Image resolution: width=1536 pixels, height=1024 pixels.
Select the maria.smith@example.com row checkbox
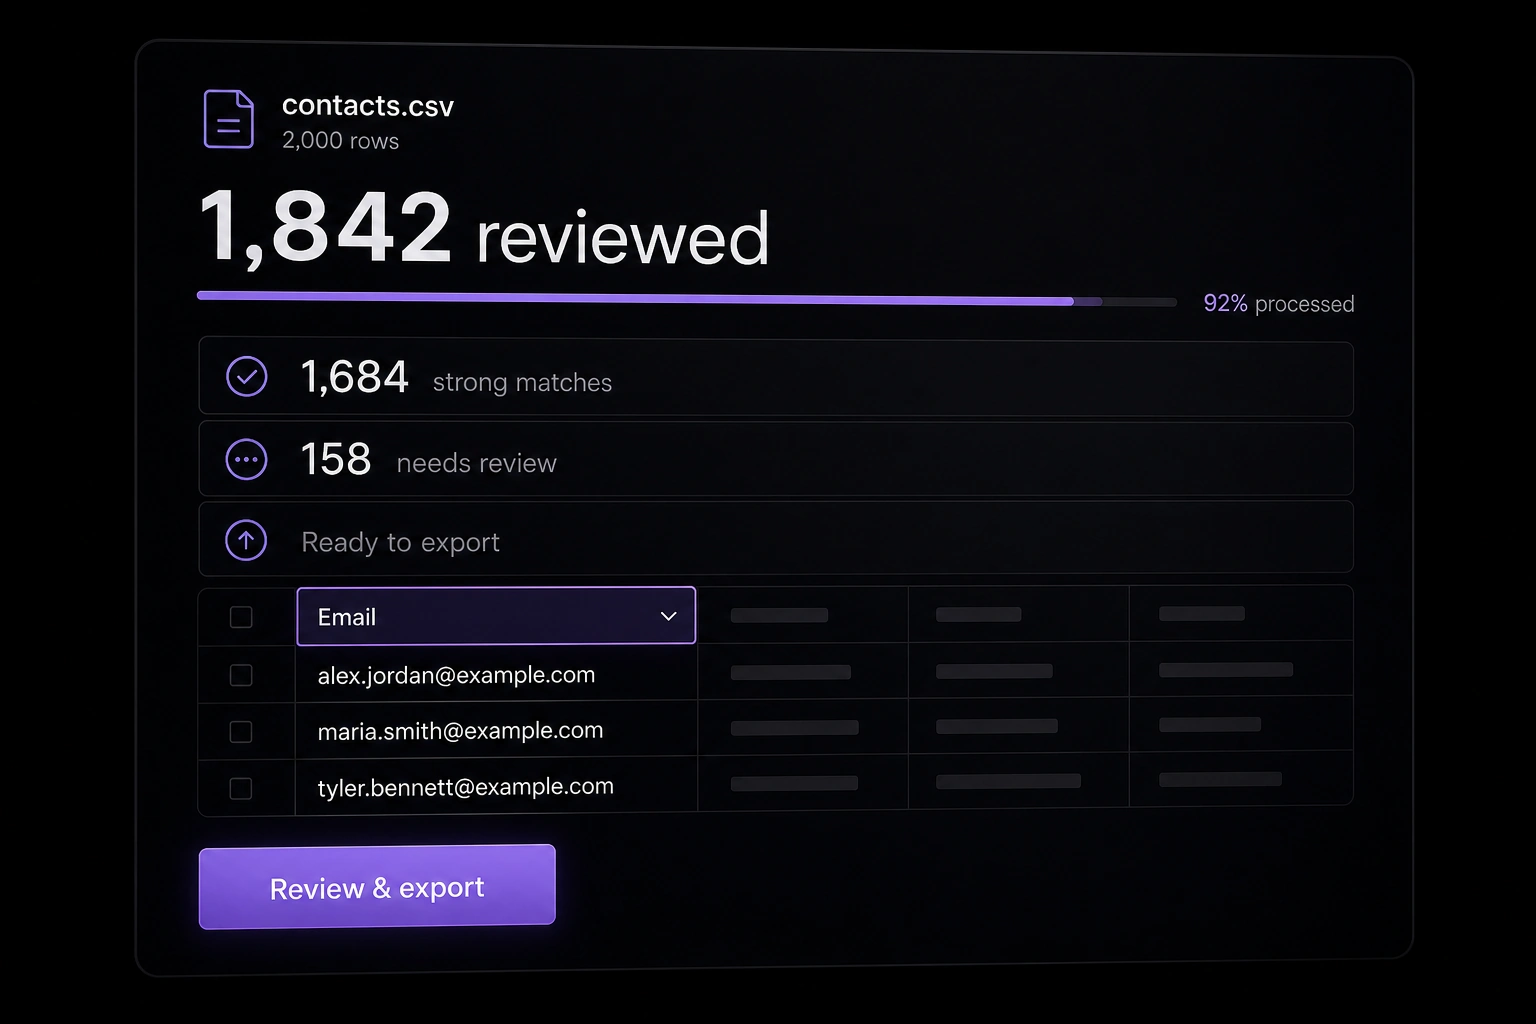[x=241, y=732]
